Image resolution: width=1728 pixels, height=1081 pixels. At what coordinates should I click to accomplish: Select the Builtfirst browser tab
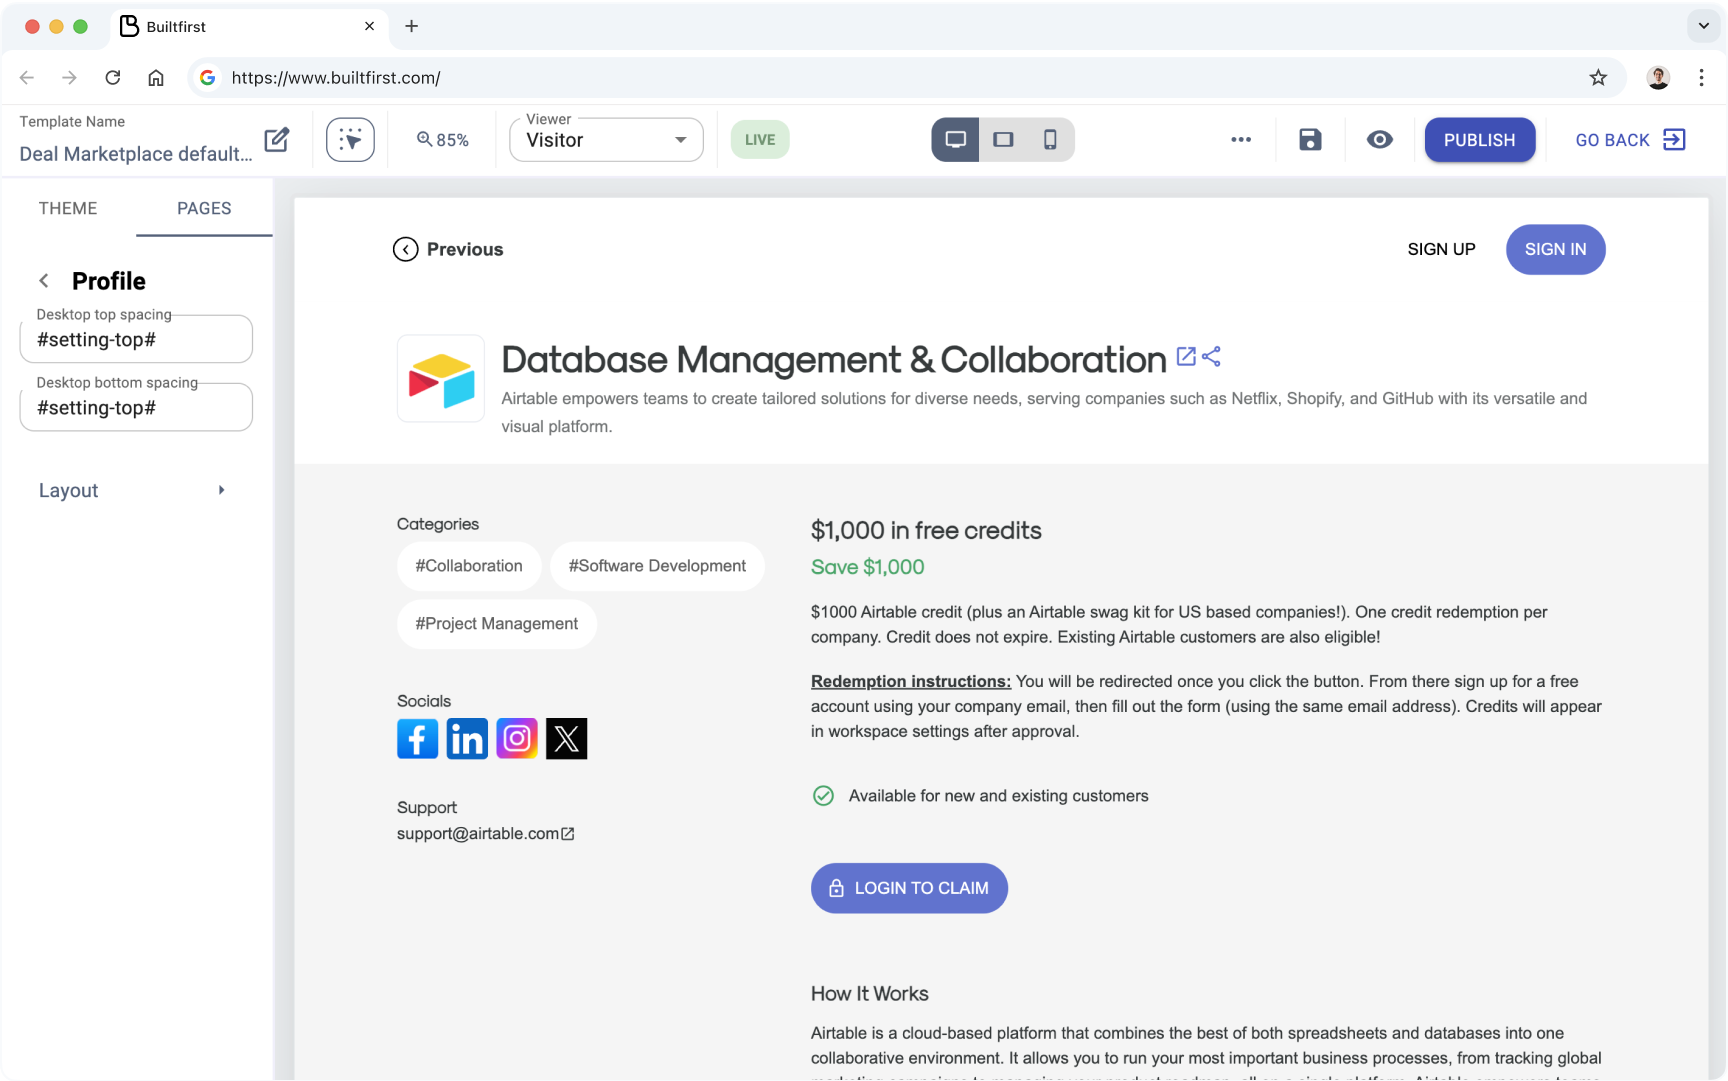(x=248, y=26)
